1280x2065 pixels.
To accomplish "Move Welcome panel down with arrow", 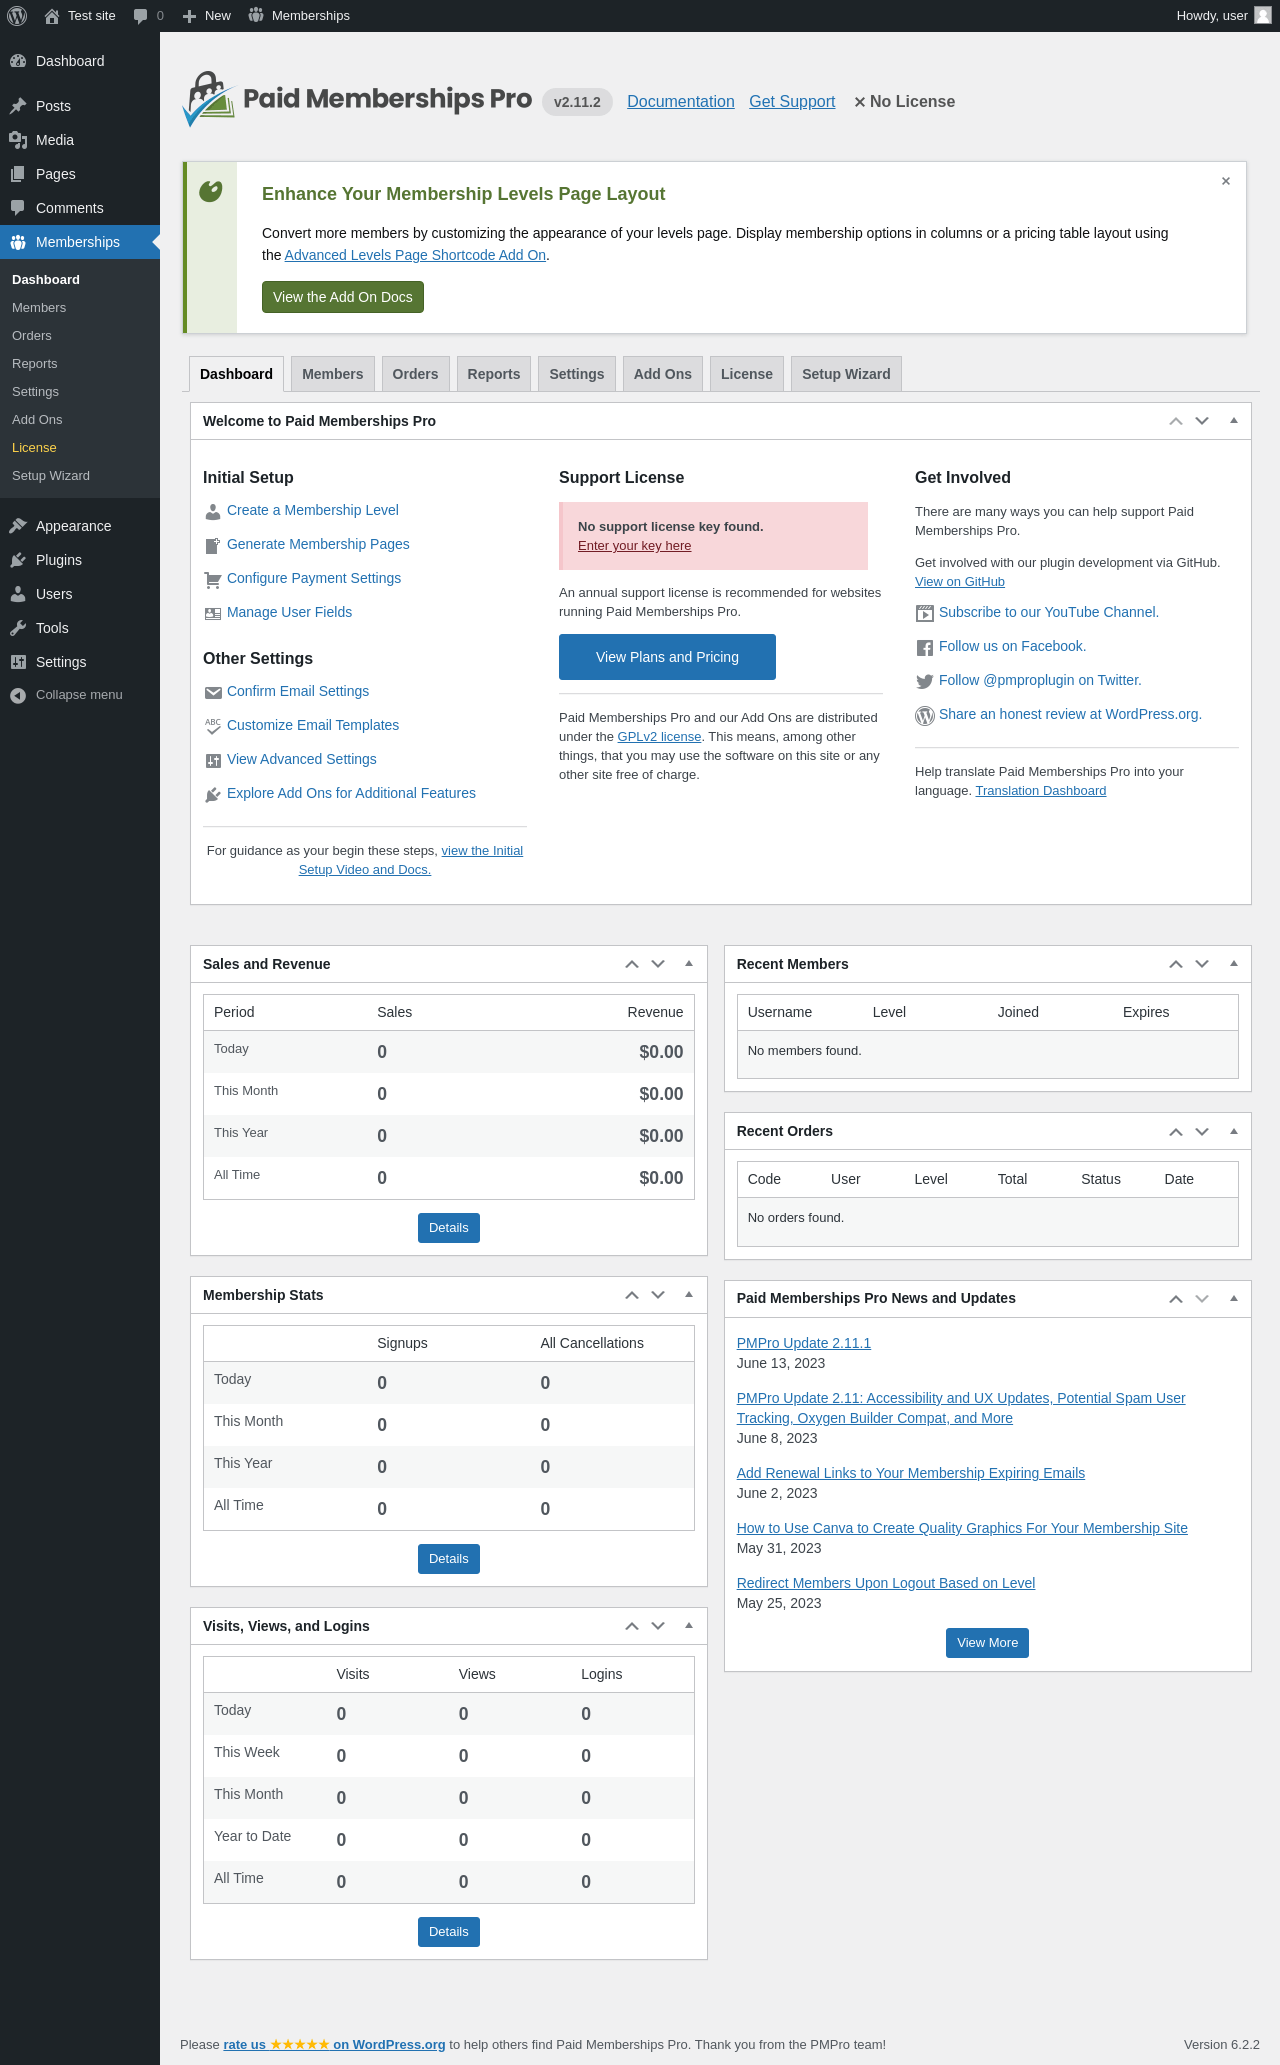I will coord(1202,421).
